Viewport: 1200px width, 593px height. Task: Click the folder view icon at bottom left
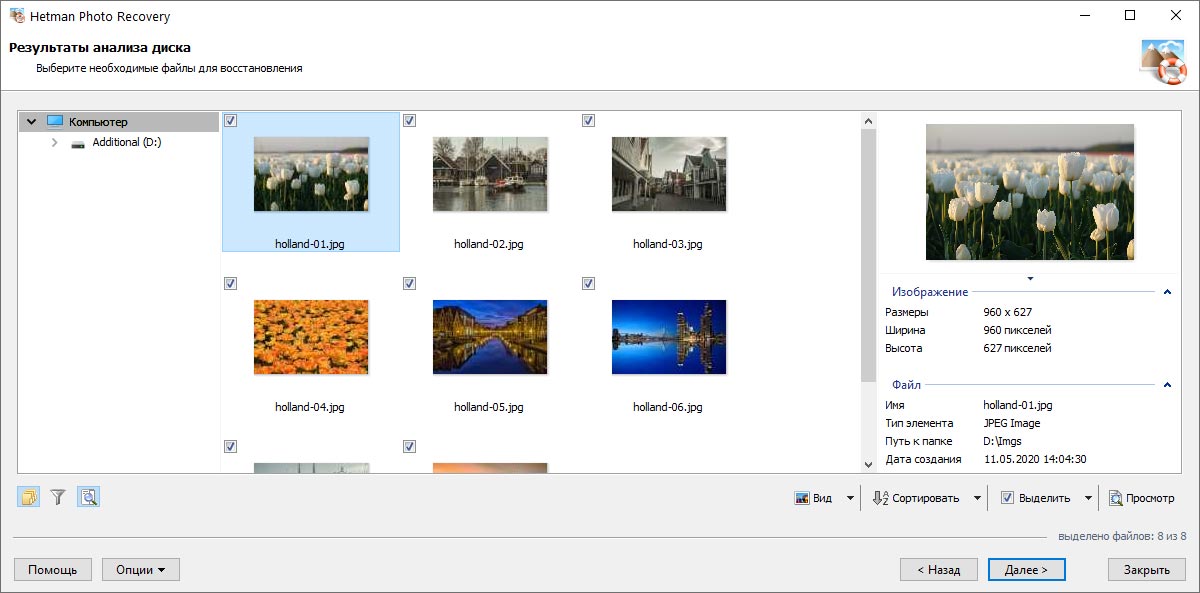tap(28, 497)
